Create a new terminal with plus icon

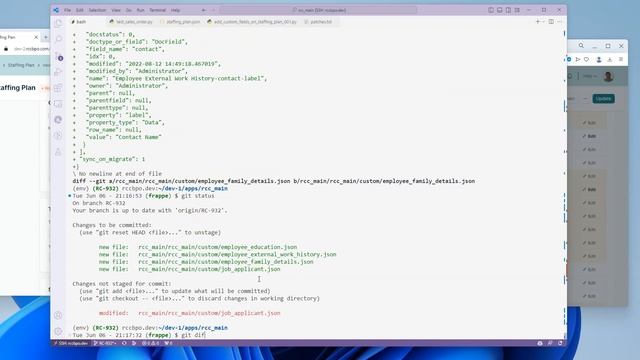[538, 22]
